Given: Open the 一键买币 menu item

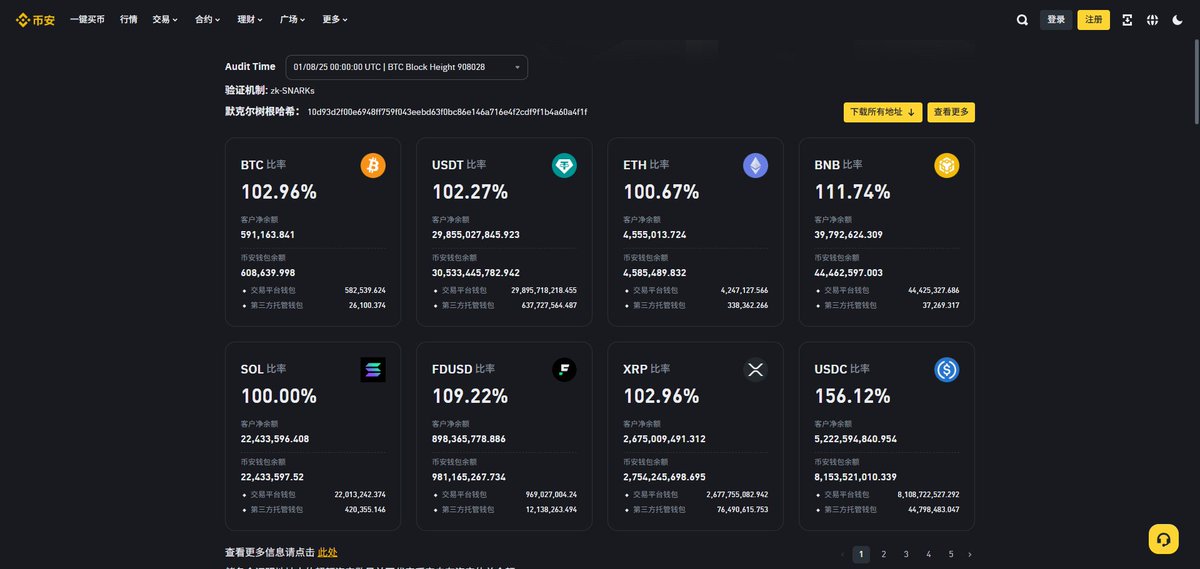Looking at the screenshot, I should [x=87, y=19].
